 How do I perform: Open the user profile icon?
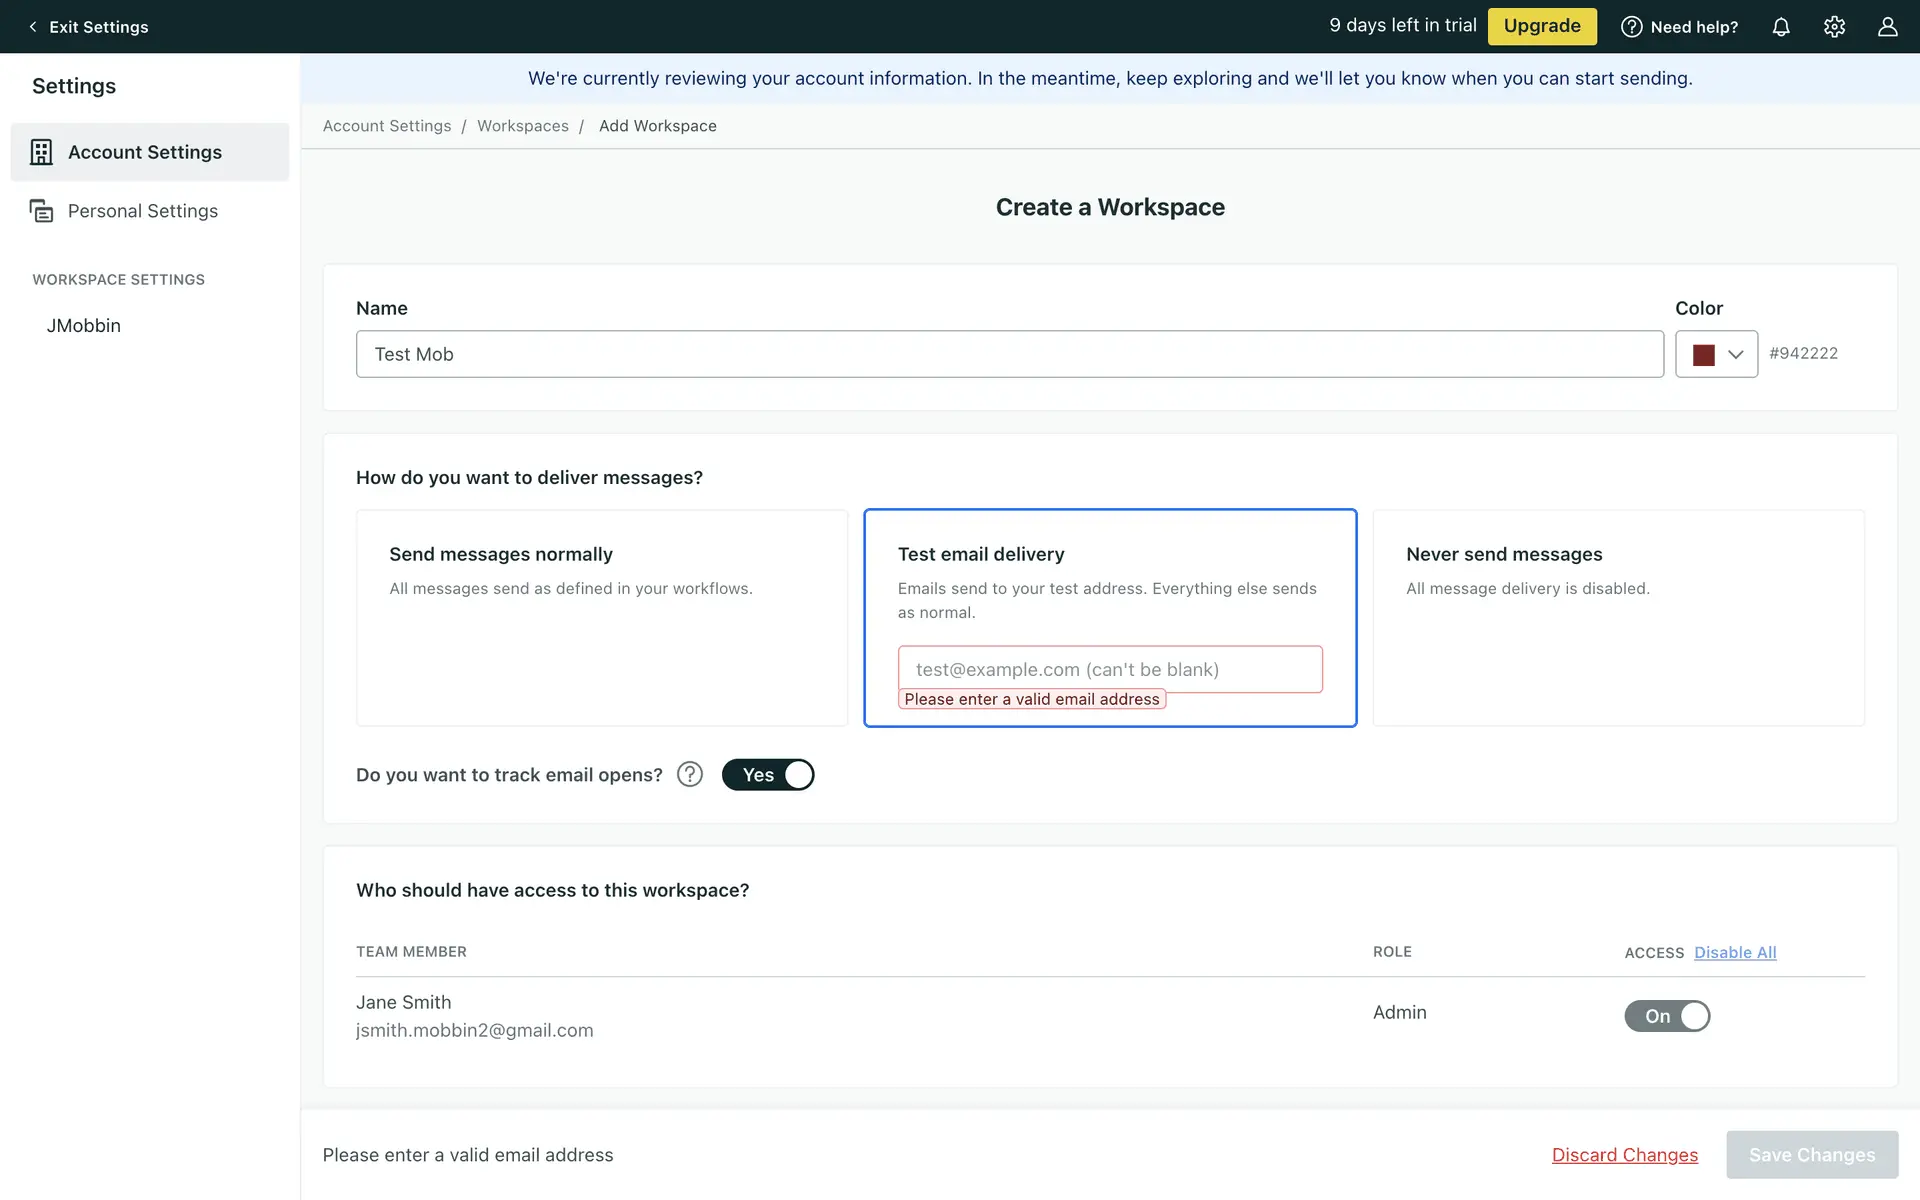tap(1887, 27)
